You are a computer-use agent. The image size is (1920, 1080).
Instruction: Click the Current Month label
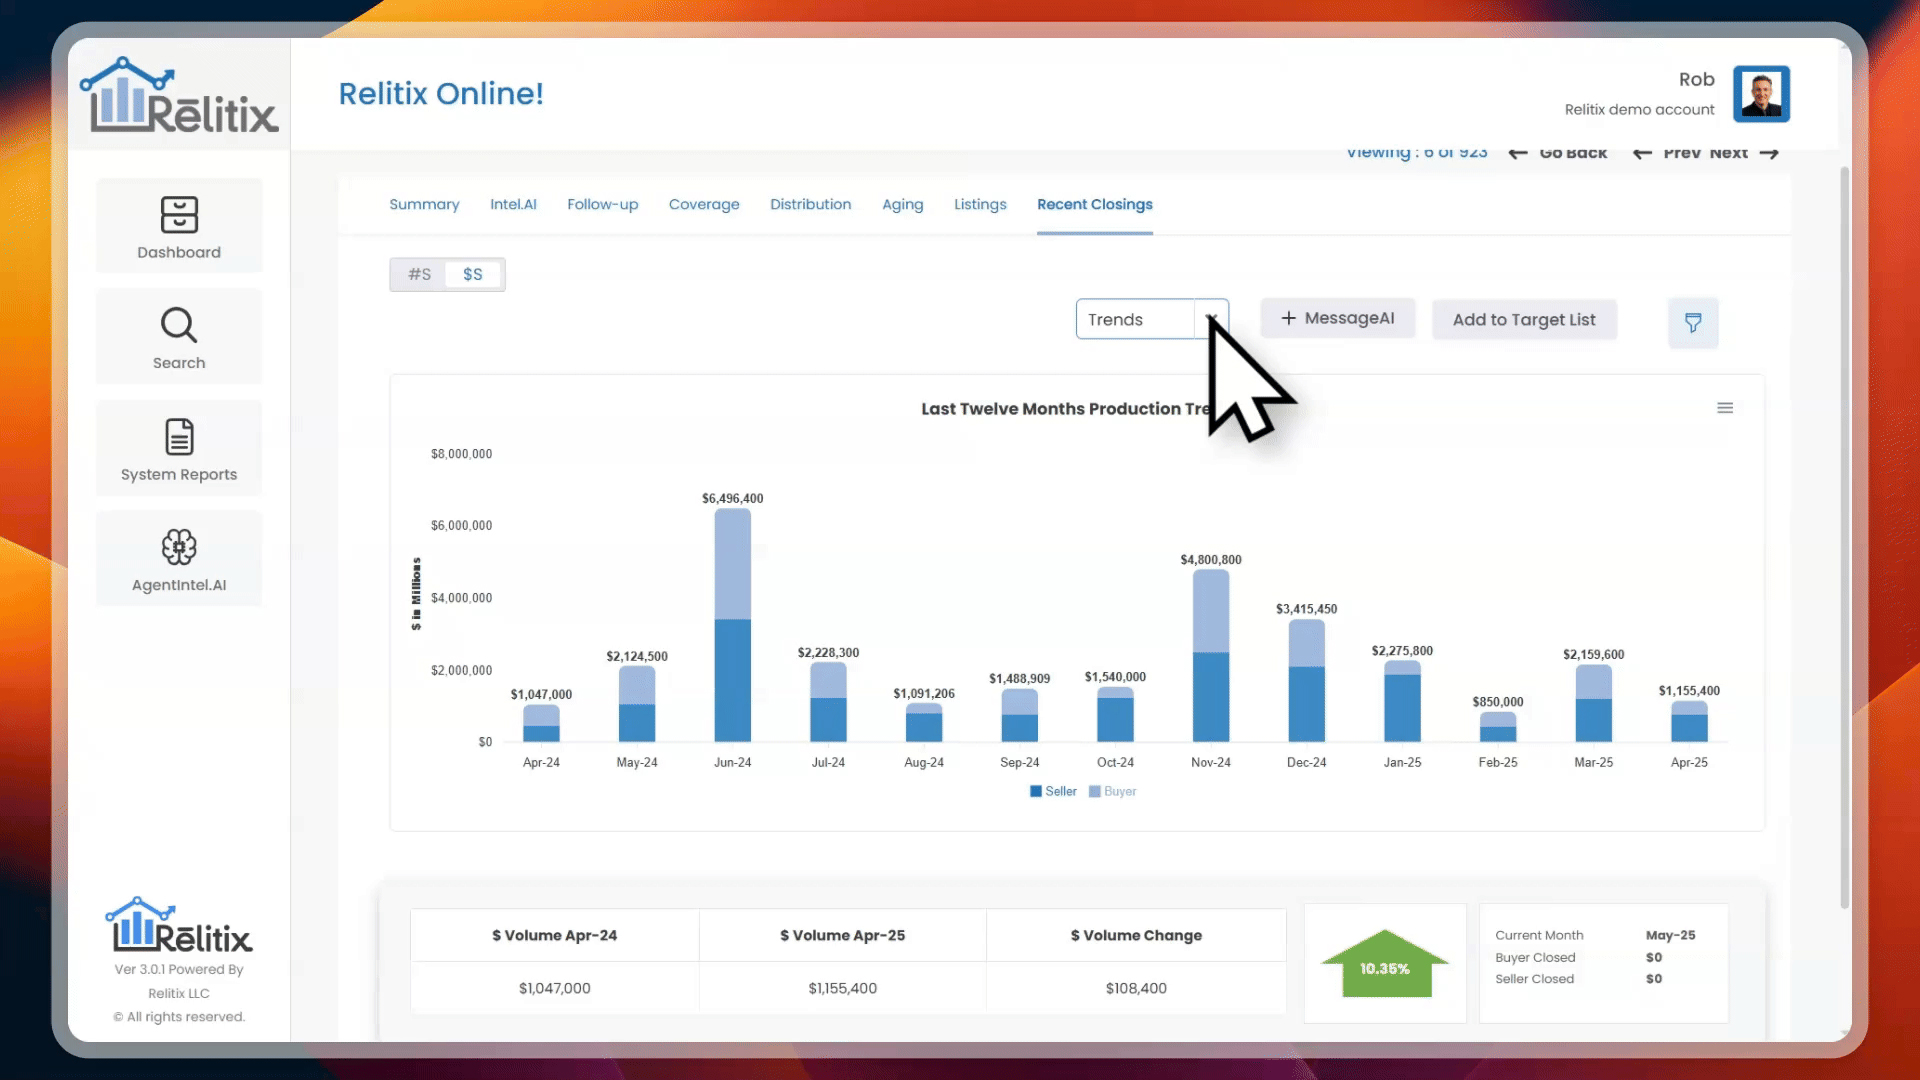coord(1539,935)
